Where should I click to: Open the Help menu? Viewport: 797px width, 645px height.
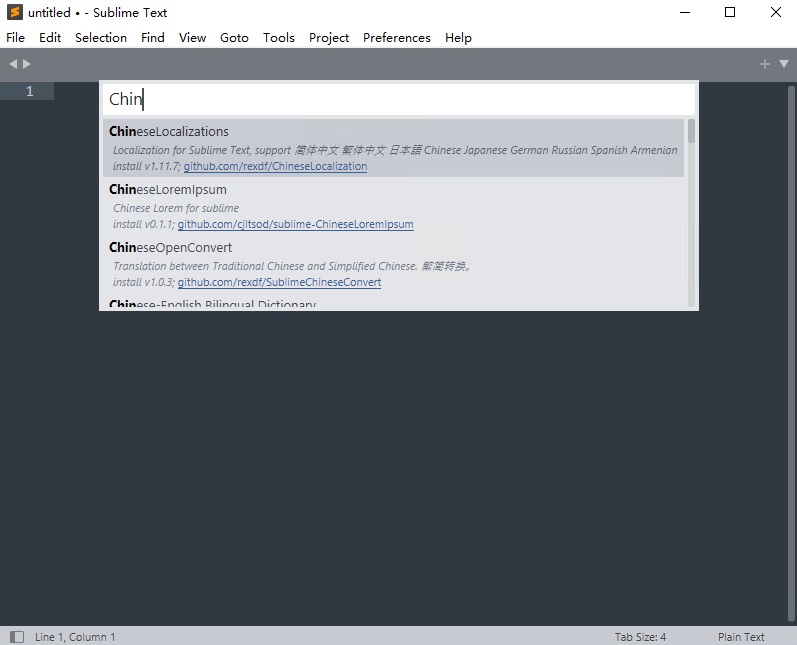point(458,38)
